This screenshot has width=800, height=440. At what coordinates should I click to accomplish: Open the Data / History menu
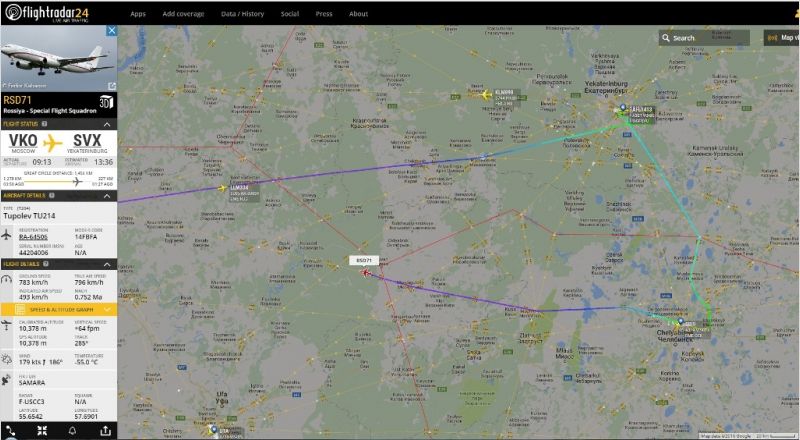(x=242, y=14)
